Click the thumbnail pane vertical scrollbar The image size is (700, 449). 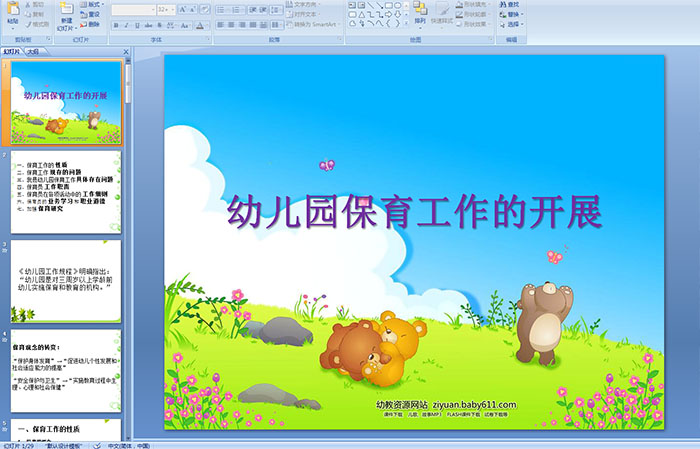click(128, 249)
